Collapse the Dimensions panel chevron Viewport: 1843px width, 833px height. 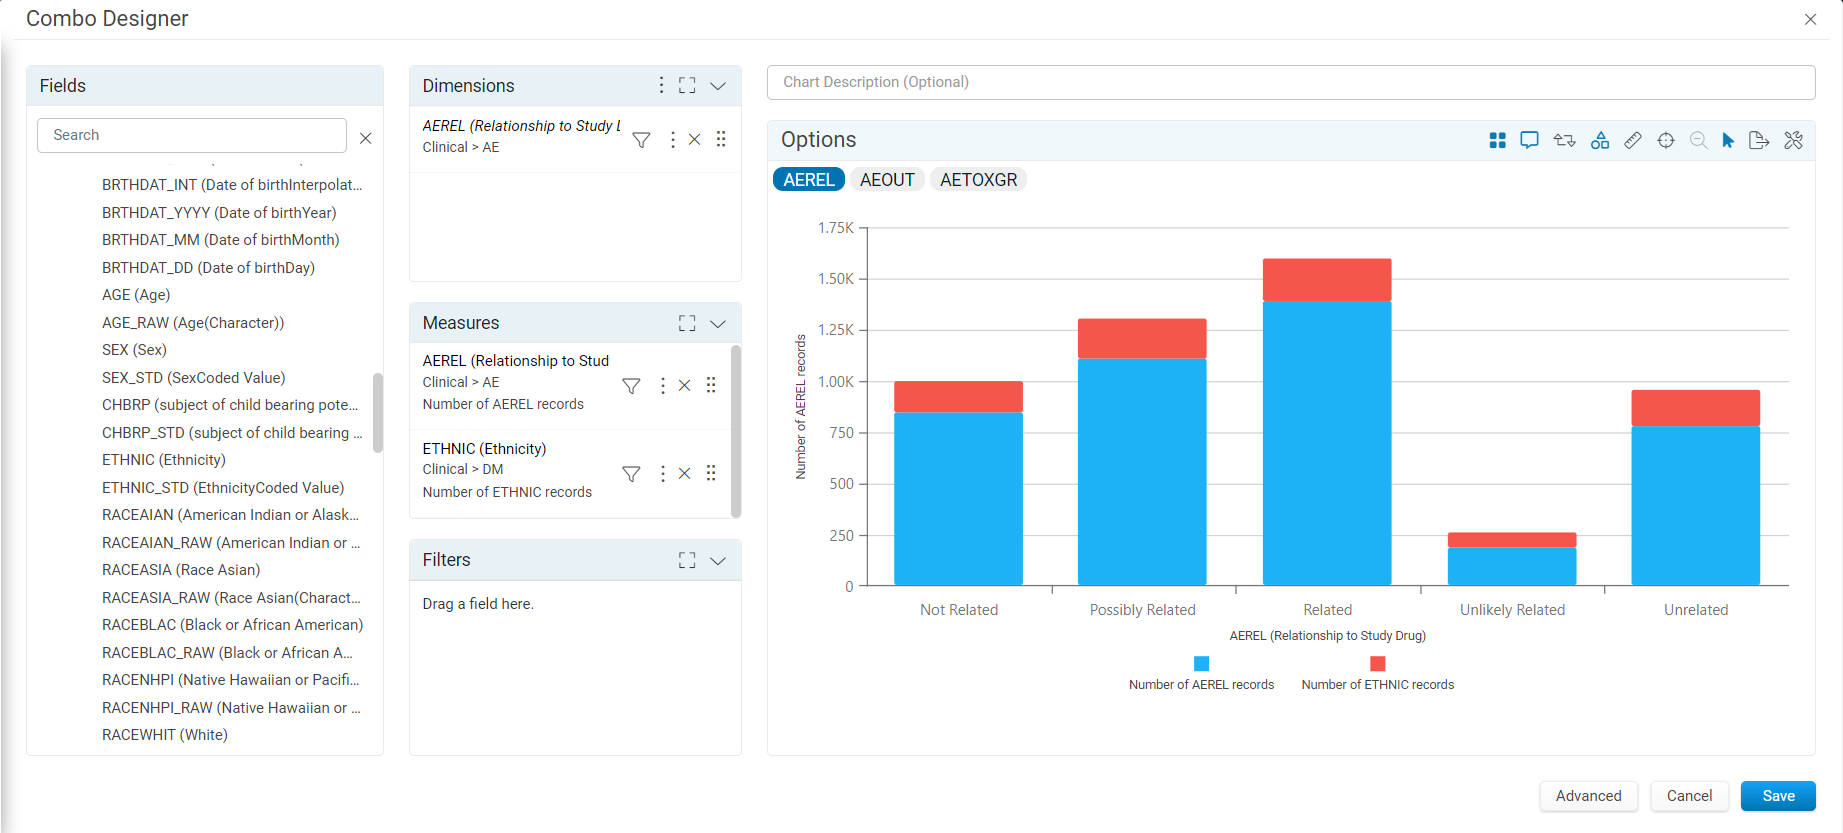pyautogui.click(x=718, y=86)
